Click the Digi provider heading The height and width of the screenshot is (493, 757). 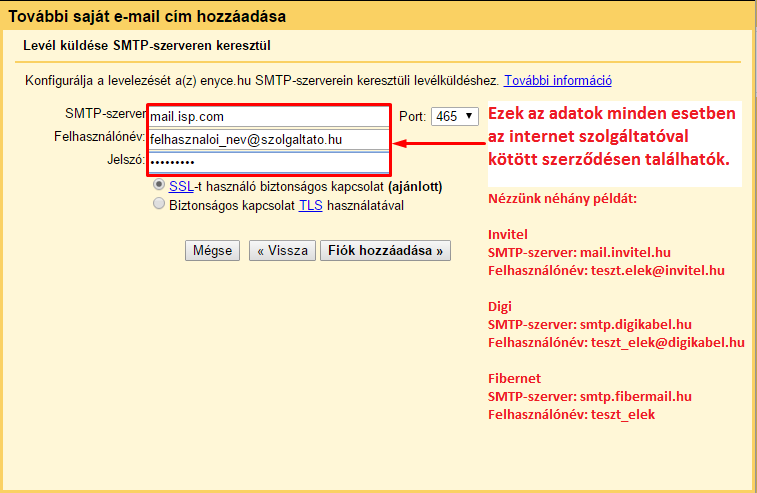click(x=500, y=307)
